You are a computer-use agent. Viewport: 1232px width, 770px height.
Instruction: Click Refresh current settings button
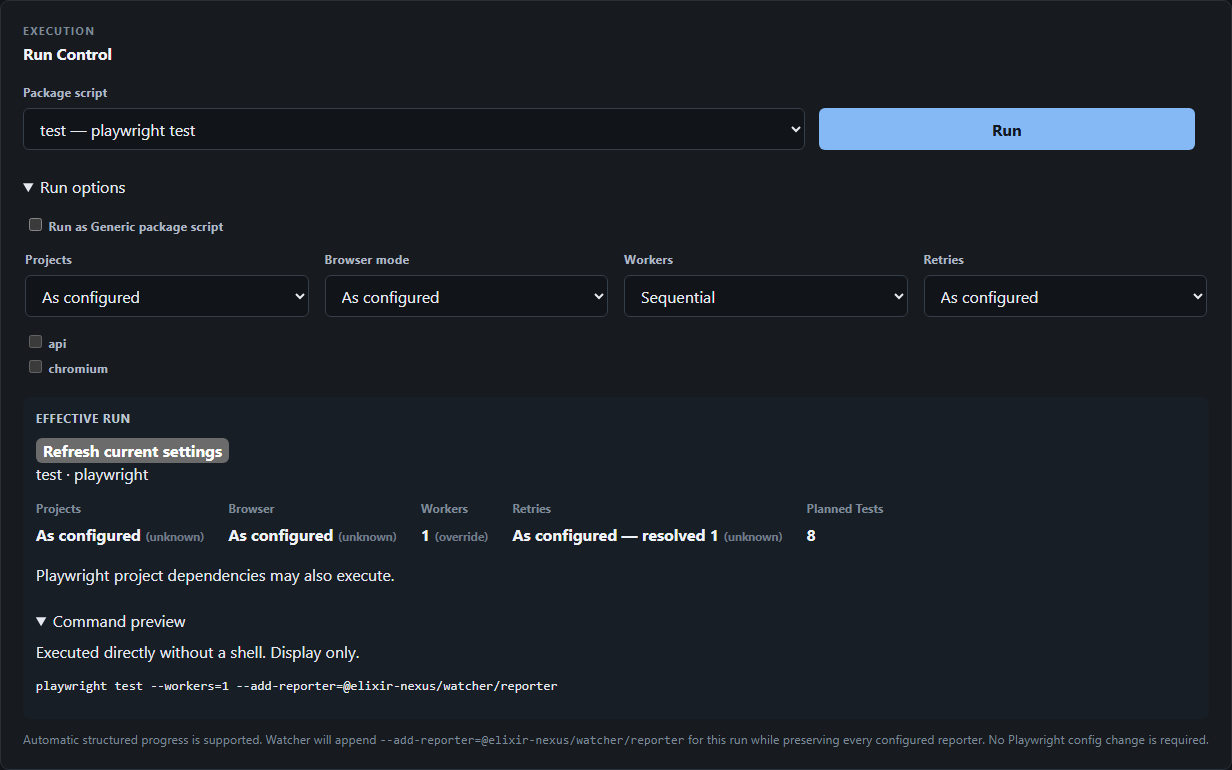tap(132, 451)
